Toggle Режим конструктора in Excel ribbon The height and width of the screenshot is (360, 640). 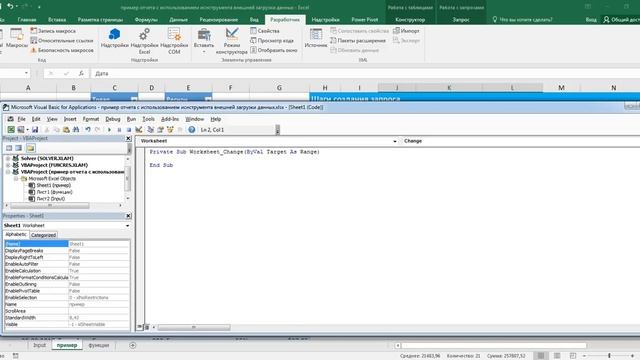232,41
